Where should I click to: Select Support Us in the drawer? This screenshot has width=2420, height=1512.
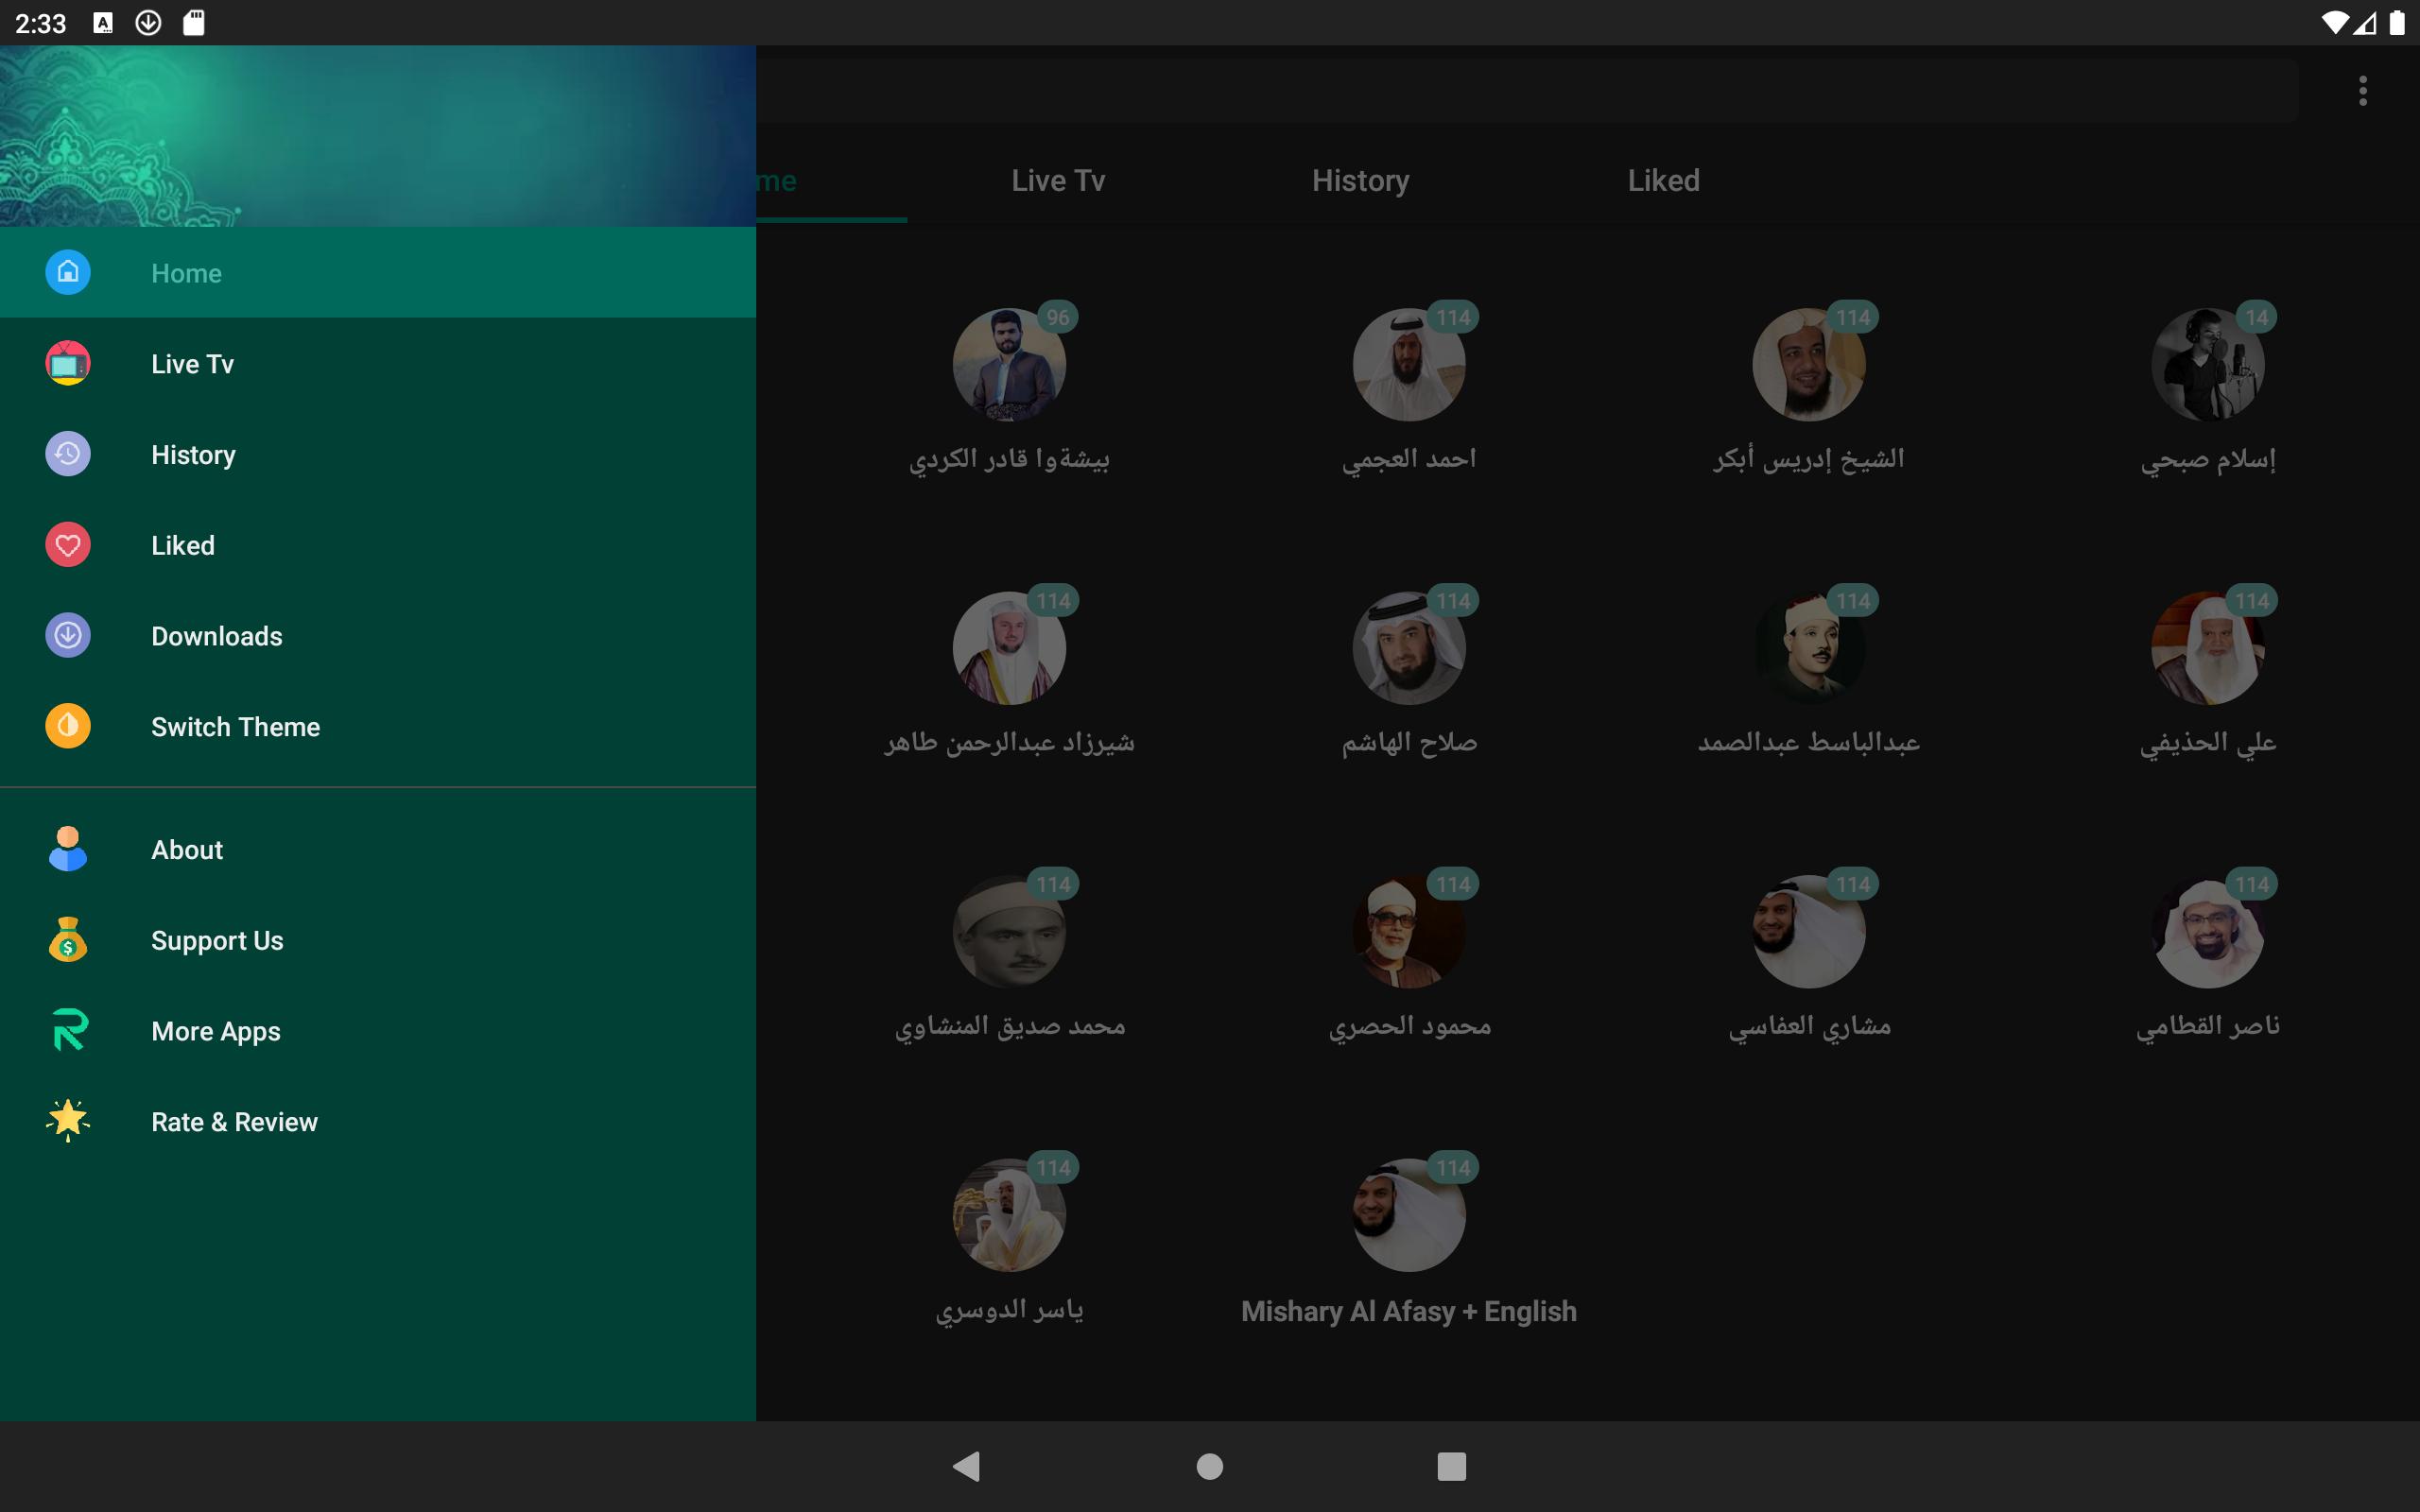pyautogui.click(x=378, y=940)
